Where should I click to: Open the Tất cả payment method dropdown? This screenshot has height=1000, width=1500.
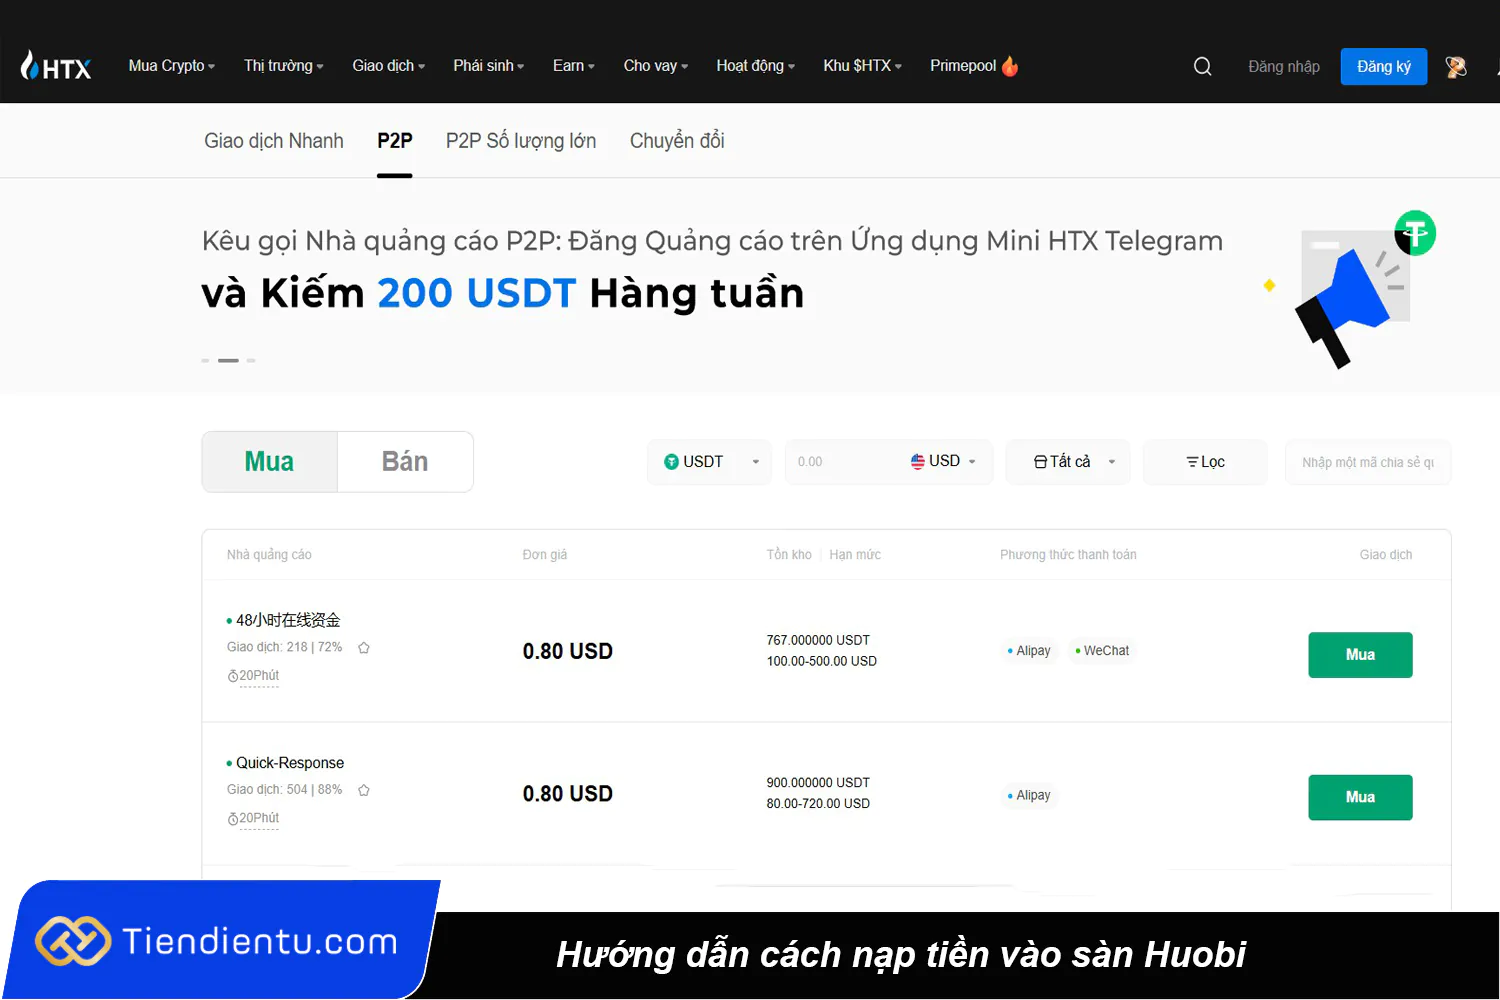click(x=1068, y=462)
